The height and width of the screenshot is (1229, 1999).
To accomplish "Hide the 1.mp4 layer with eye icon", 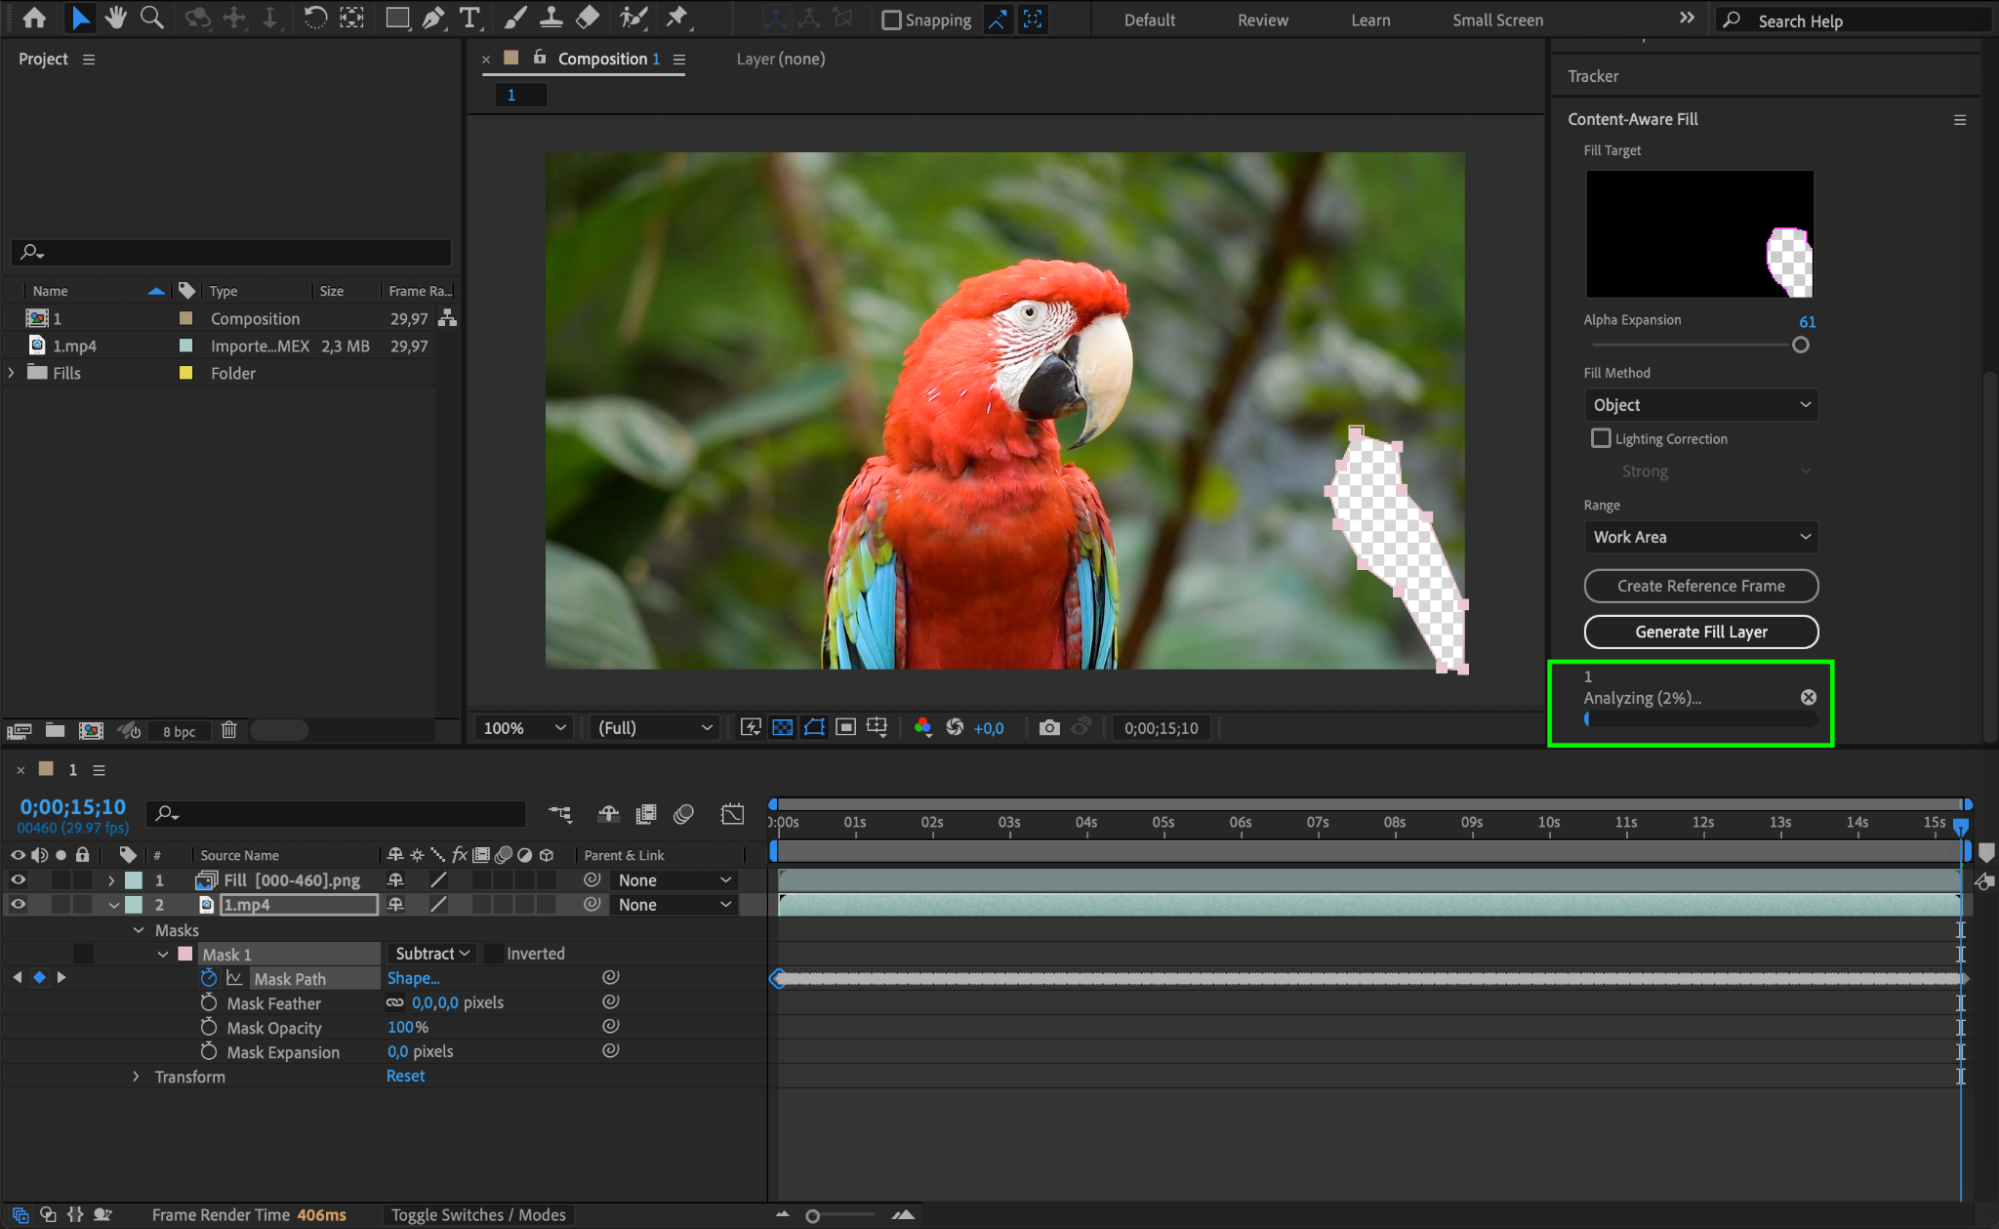I will pos(18,904).
